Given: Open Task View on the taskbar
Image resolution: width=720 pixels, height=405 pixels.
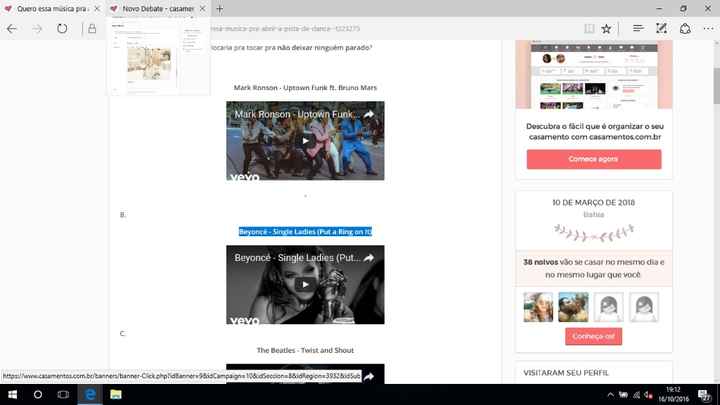Looking at the screenshot, I should click(63, 394).
